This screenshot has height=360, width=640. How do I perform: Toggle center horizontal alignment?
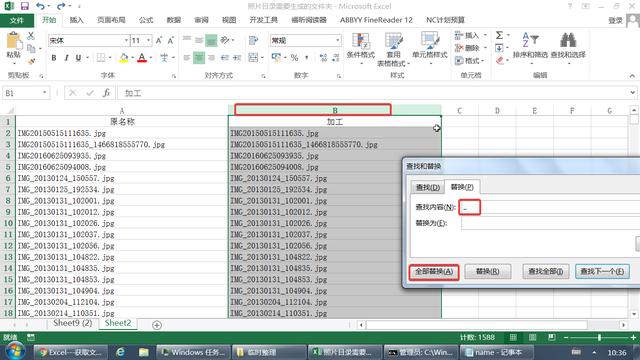click(x=199, y=58)
